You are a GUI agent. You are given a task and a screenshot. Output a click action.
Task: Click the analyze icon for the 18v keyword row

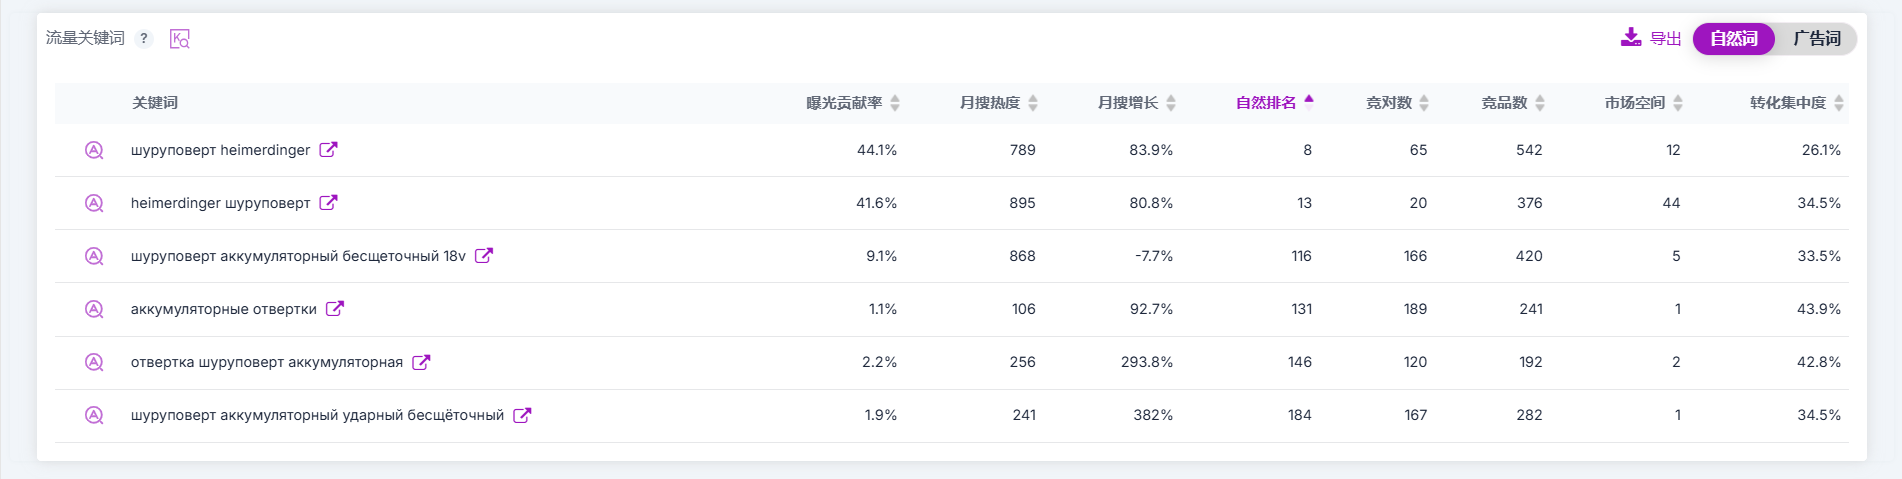(x=94, y=256)
